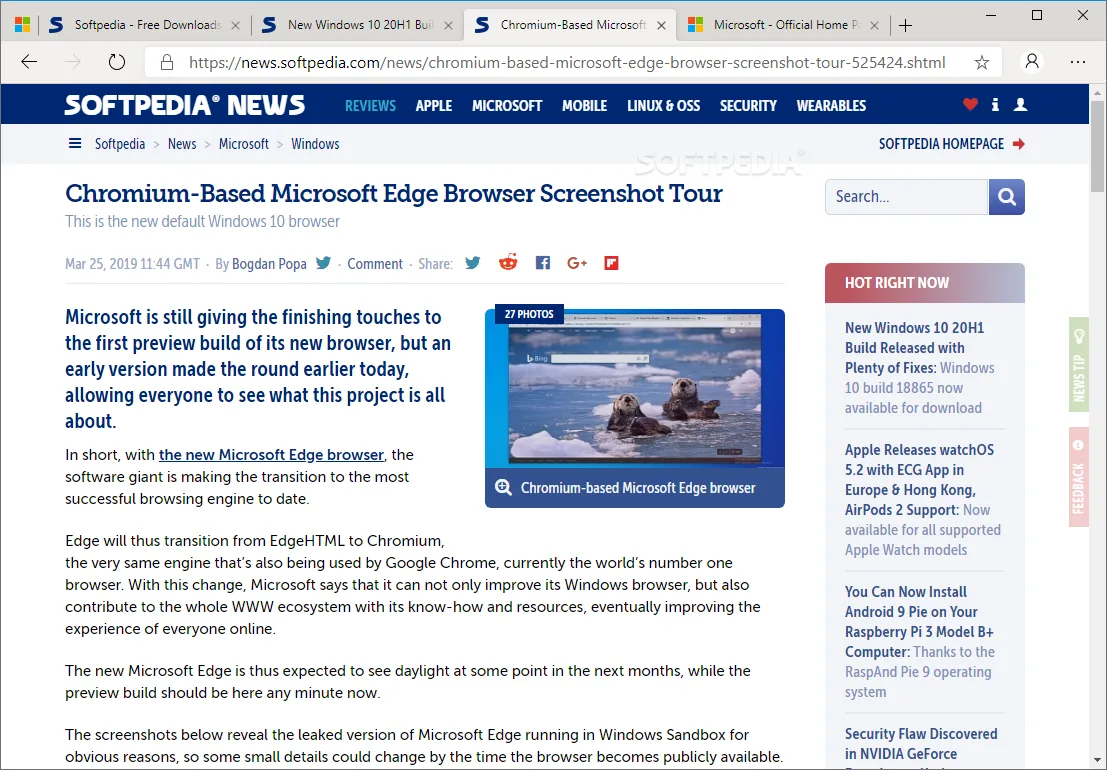Click SOFTPEDIA HOMEPAGE link text
This screenshot has height=770, width=1107.
941,144
